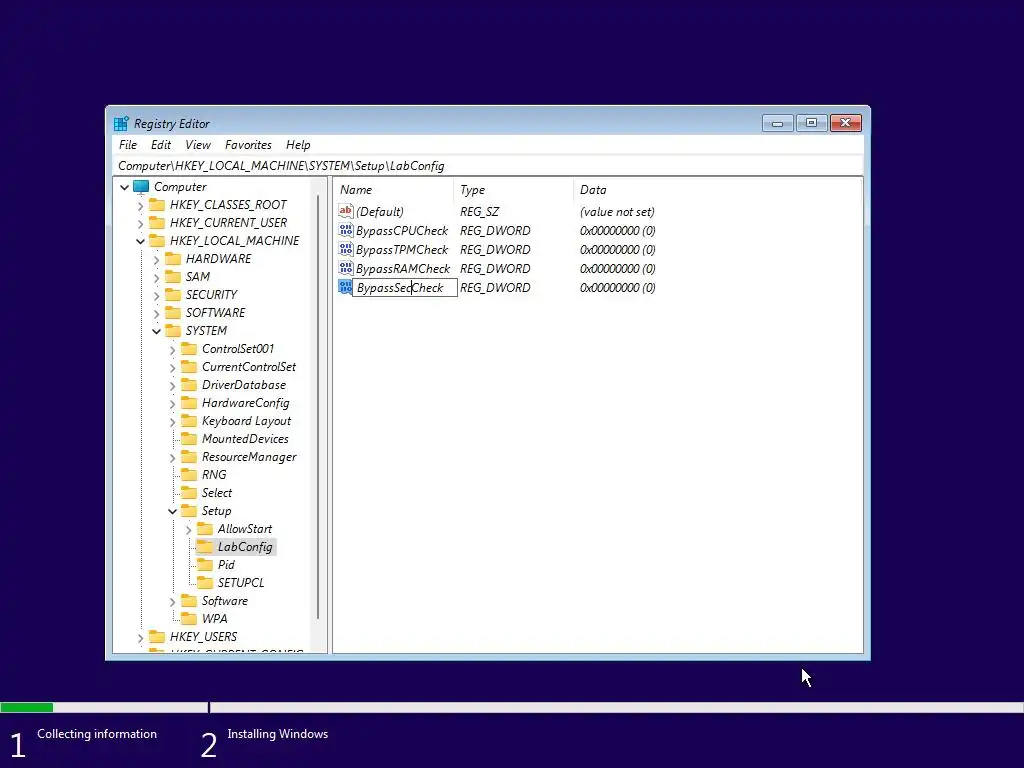Screen dimensions: 1024x768
Task: Click the tree pane vertical scrollbar
Action: click(x=318, y=406)
